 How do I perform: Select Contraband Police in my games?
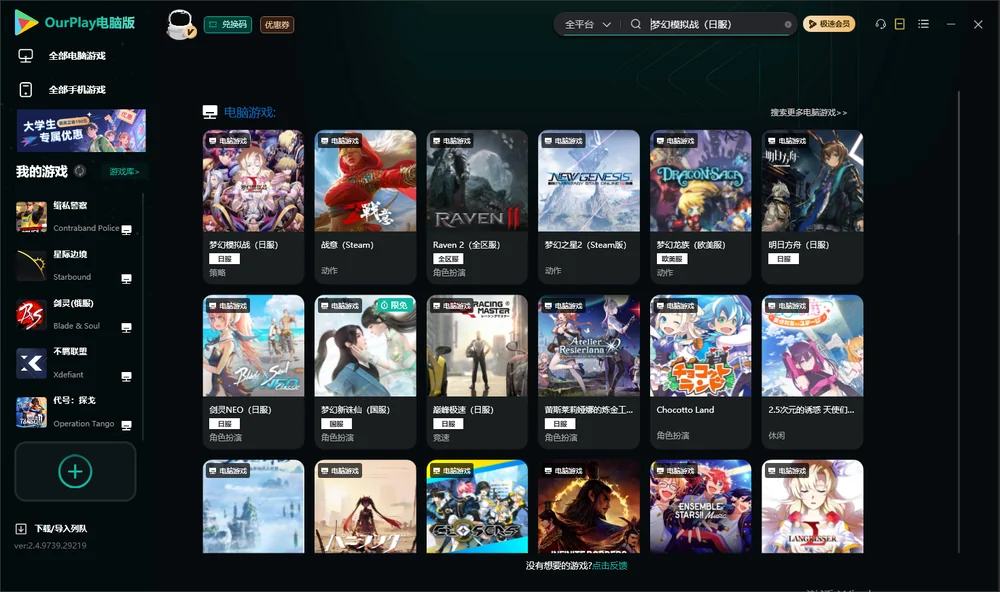73,217
